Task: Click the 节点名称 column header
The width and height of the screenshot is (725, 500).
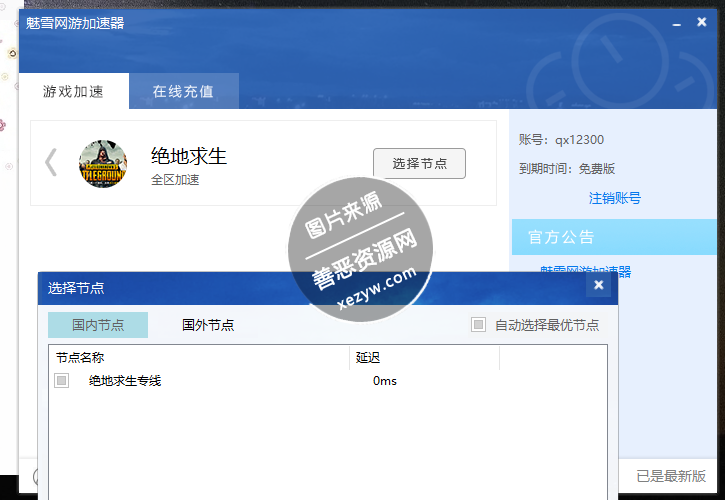Action: [199, 357]
